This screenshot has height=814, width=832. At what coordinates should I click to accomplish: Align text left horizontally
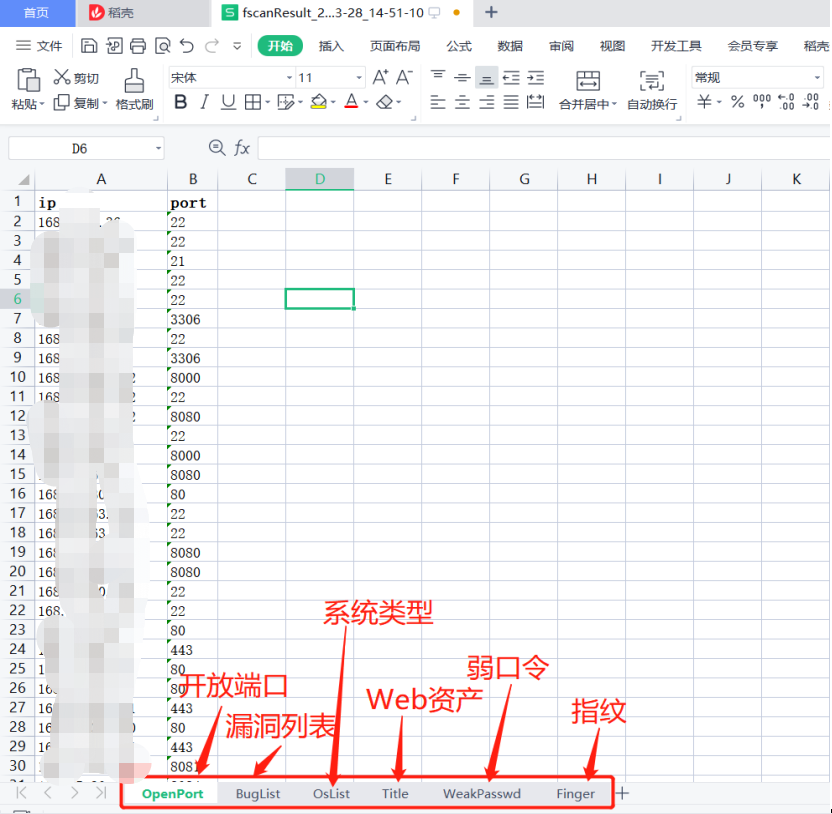click(x=438, y=102)
